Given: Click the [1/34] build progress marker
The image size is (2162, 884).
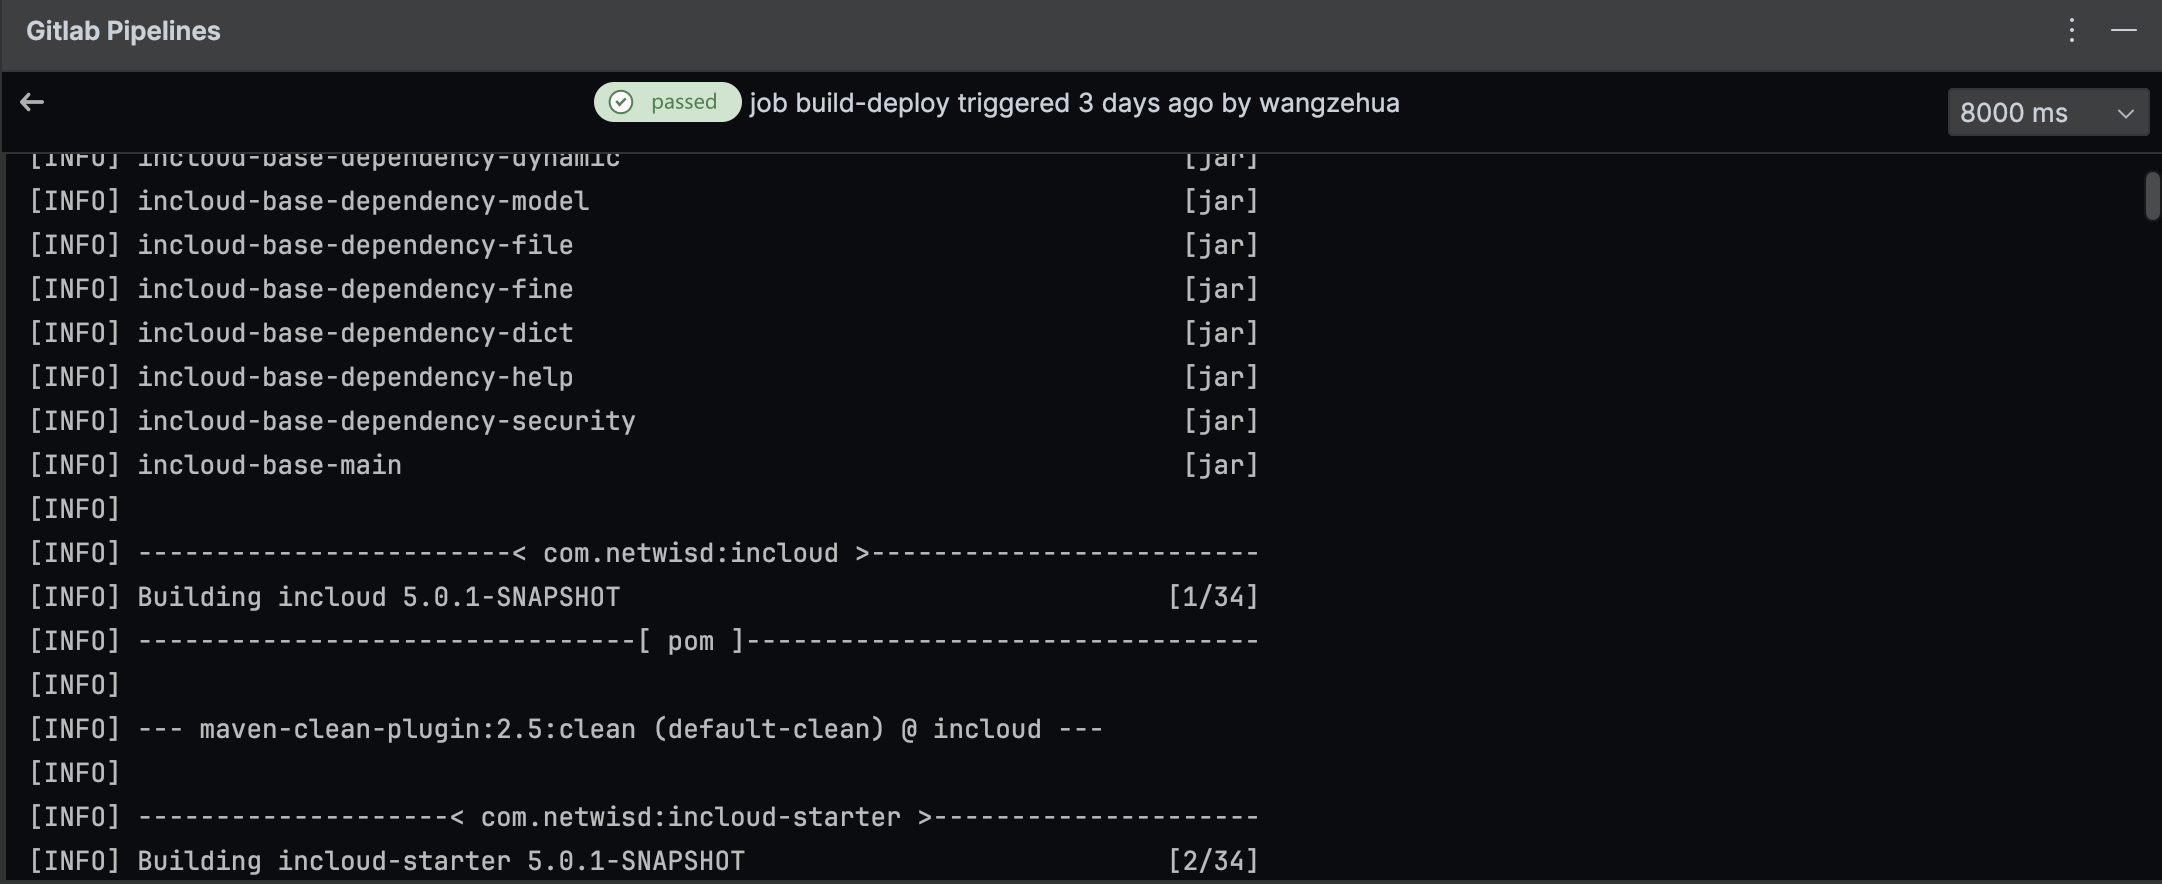Looking at the screenshot, I should [1213, 597].
